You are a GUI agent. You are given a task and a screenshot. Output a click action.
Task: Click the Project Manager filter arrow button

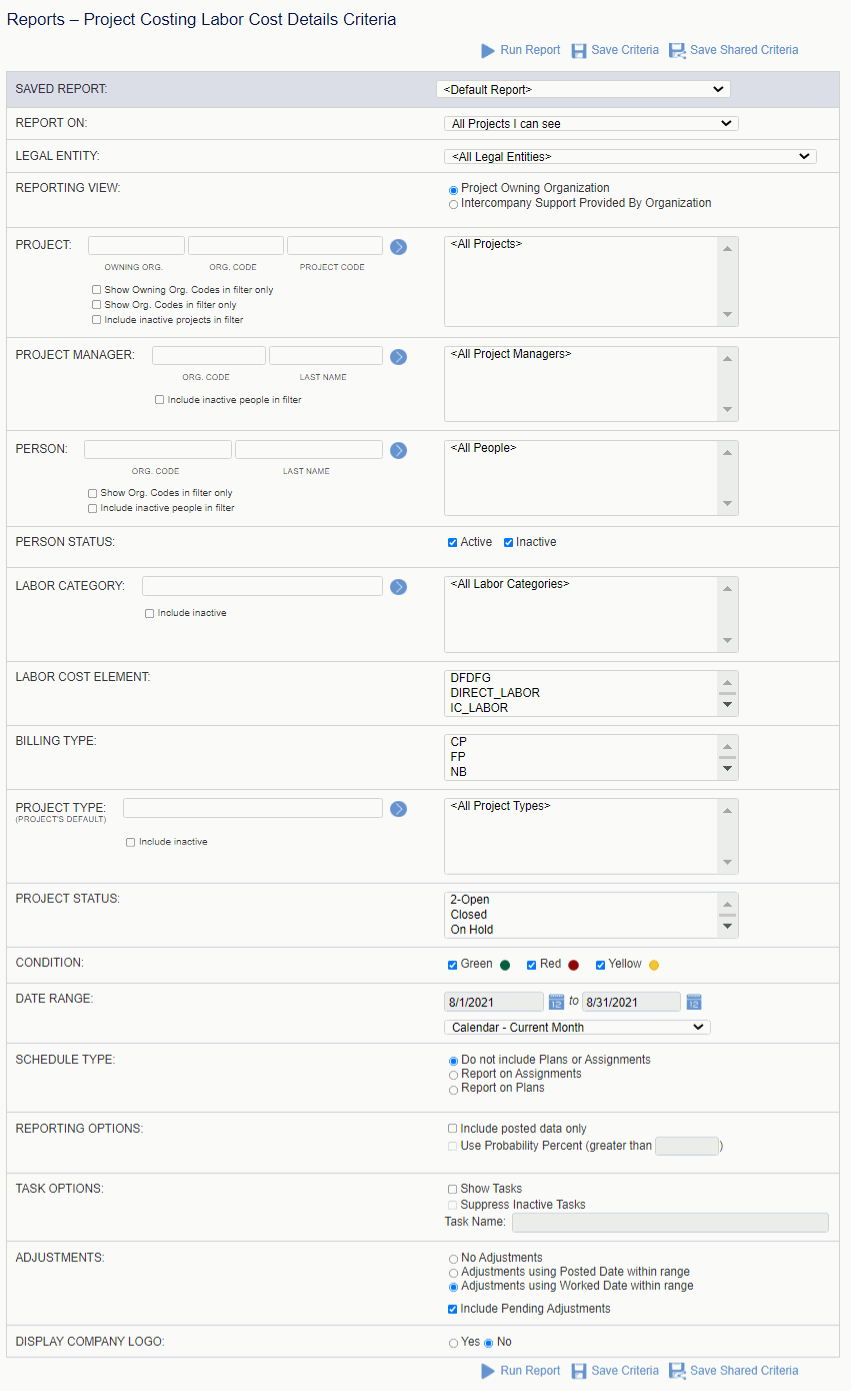click(x=398, y=356)
